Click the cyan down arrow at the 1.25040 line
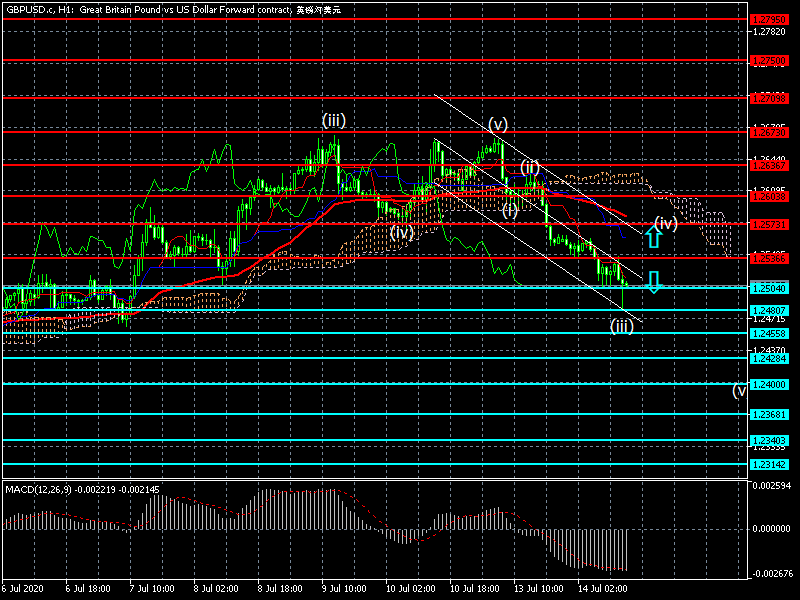This screenshot has height=600, width=800. [652, 282]
